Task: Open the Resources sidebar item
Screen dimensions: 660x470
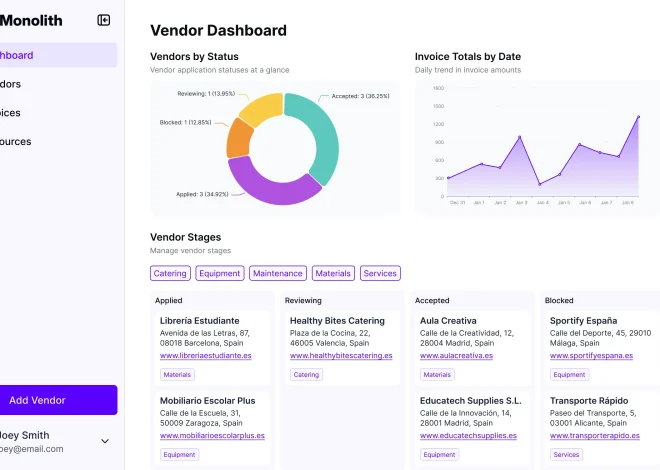Action: [x=59, y=141]
